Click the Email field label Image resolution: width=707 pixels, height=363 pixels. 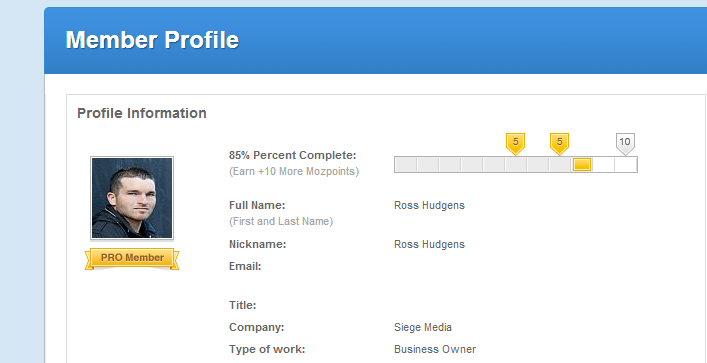[x=245, y=267]
